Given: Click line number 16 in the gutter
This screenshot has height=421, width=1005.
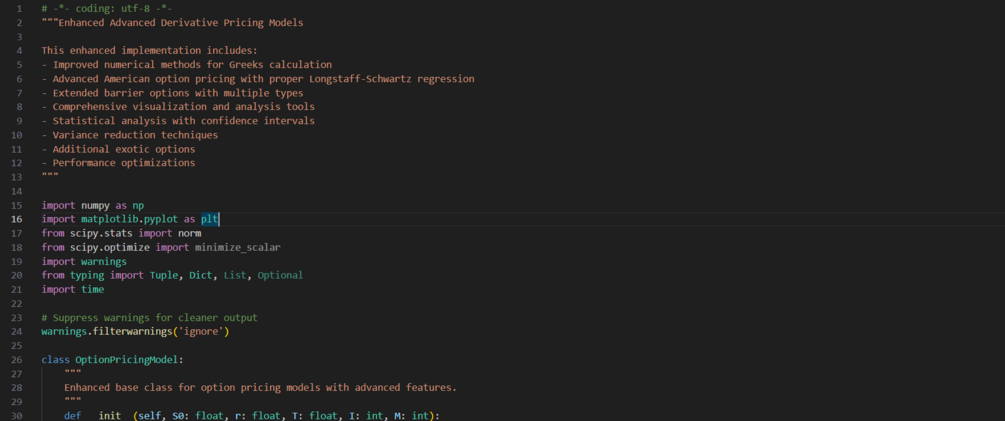Looking at the screenshot, I should click(17, 219).
